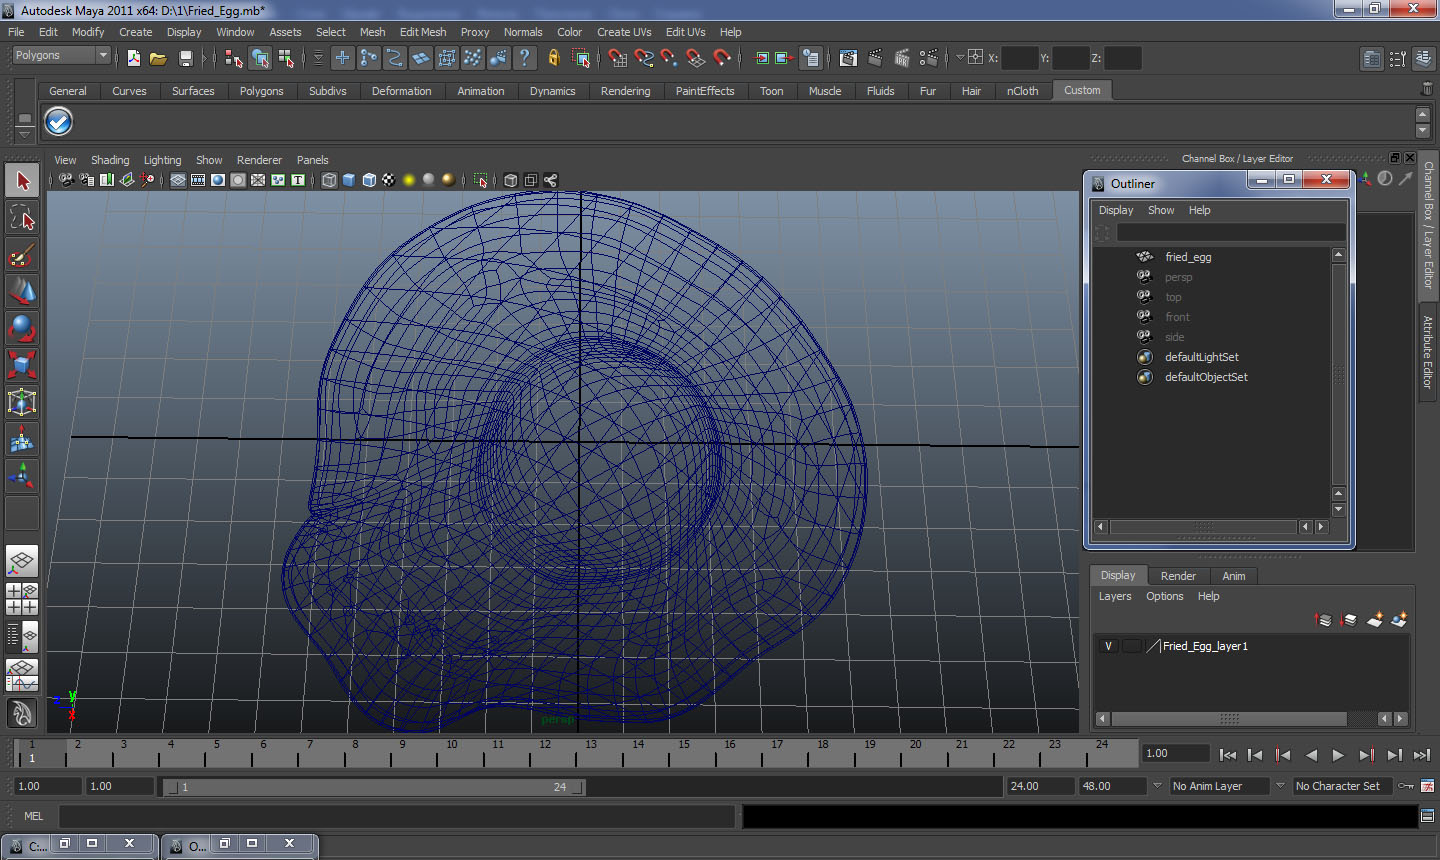Toggle visibility V of Fried_Egg_layer1
Viewport: 1440px width, 860px height.
[1108, 646]
